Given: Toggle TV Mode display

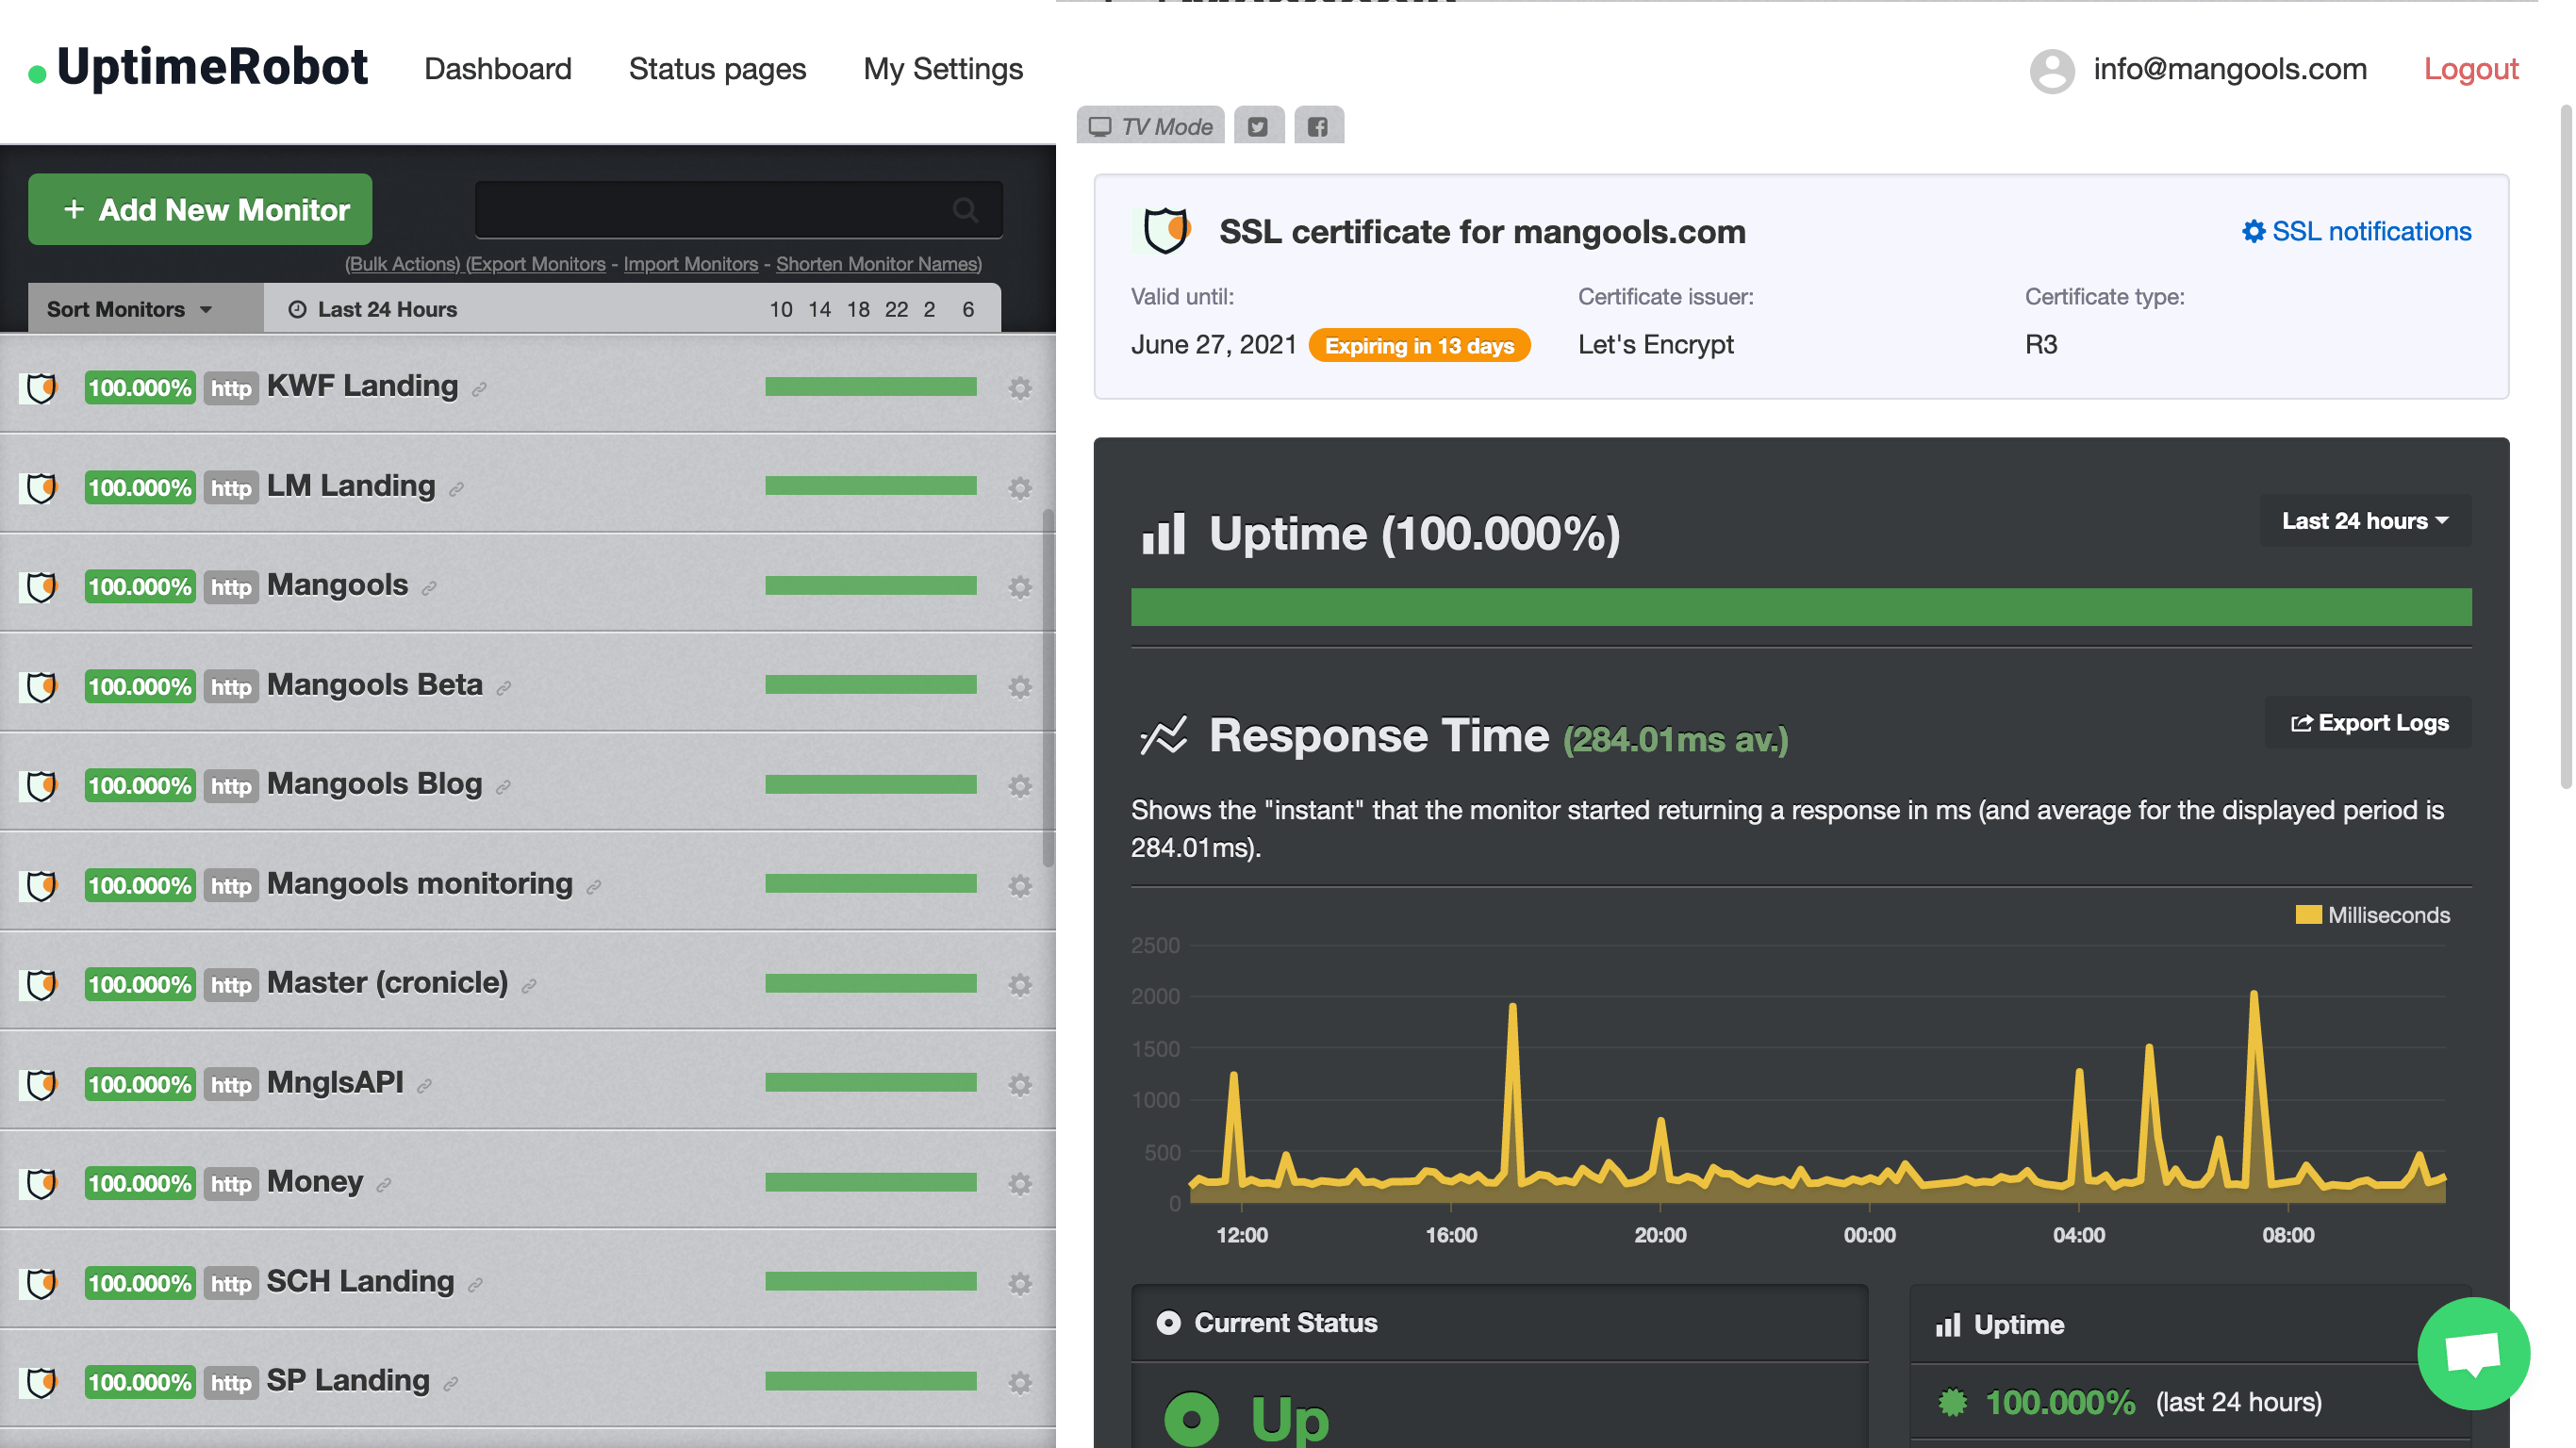Looking at the screenshot, I should tap(1150, 126).
